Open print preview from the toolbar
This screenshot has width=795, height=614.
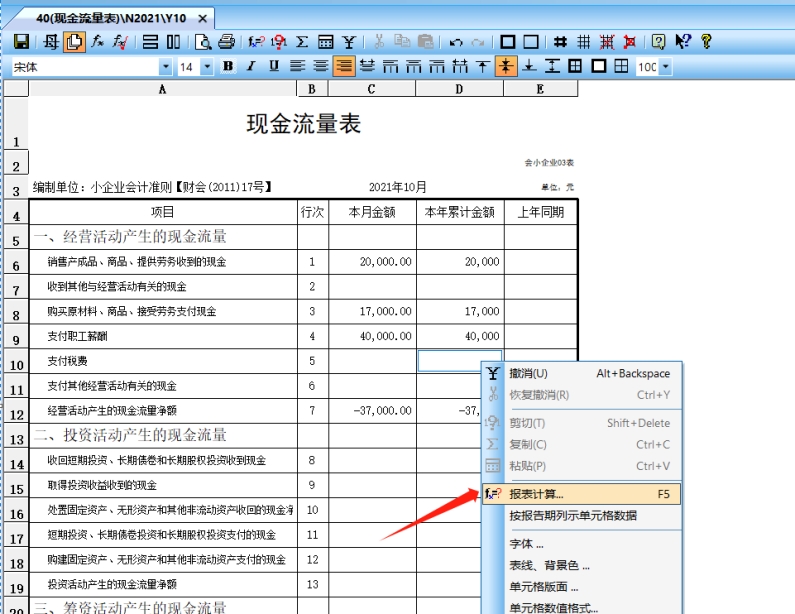pos(203,42)
